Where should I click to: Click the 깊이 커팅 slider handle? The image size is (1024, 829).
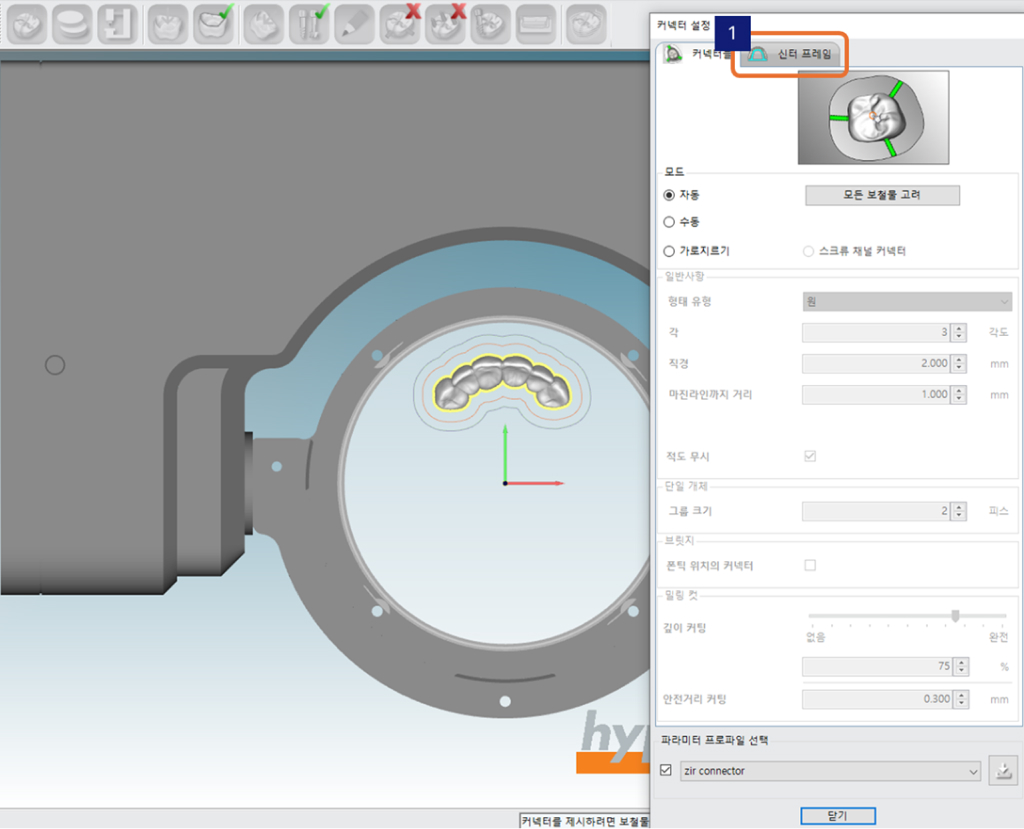pos(956,616)
